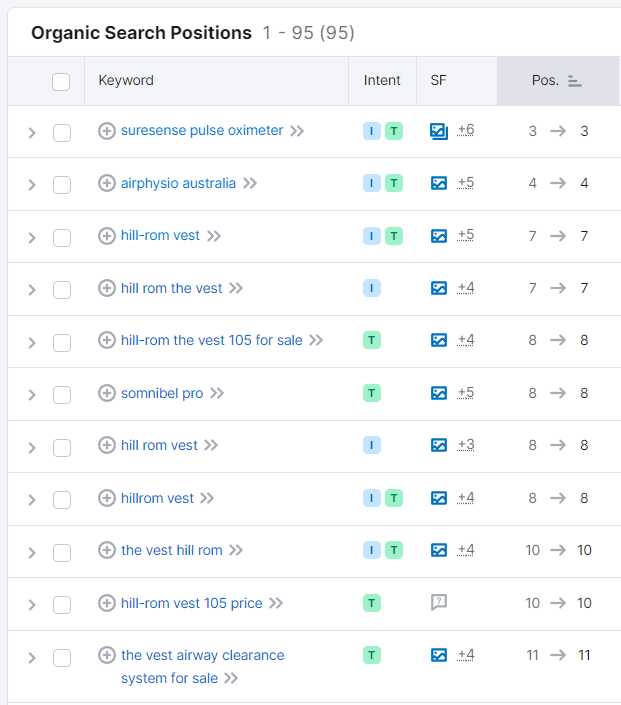
Task: Click plus icon next to hillrom vest
Action: pos(107,498)
